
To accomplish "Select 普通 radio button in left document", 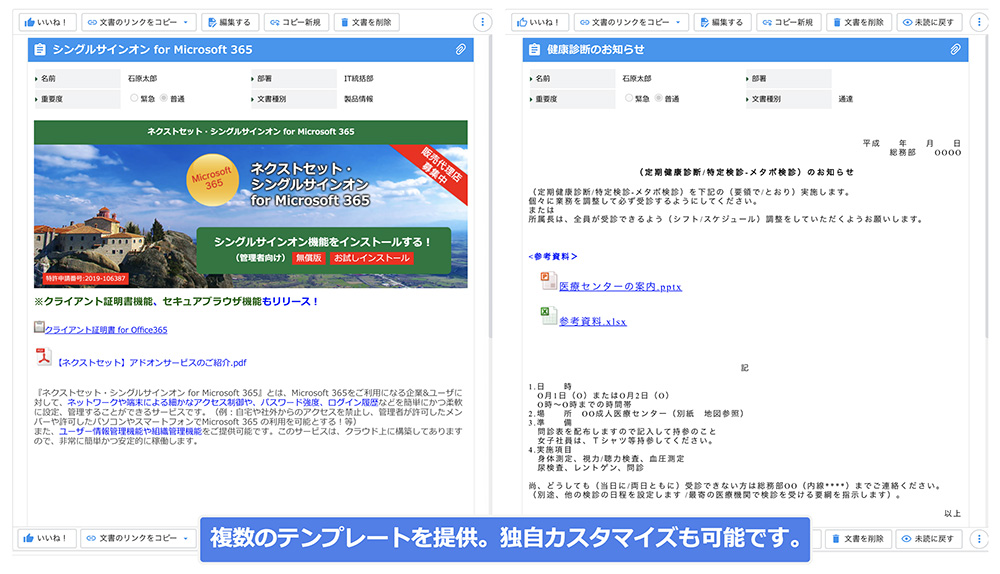I will pyautogui.click(x=164, y=98).
